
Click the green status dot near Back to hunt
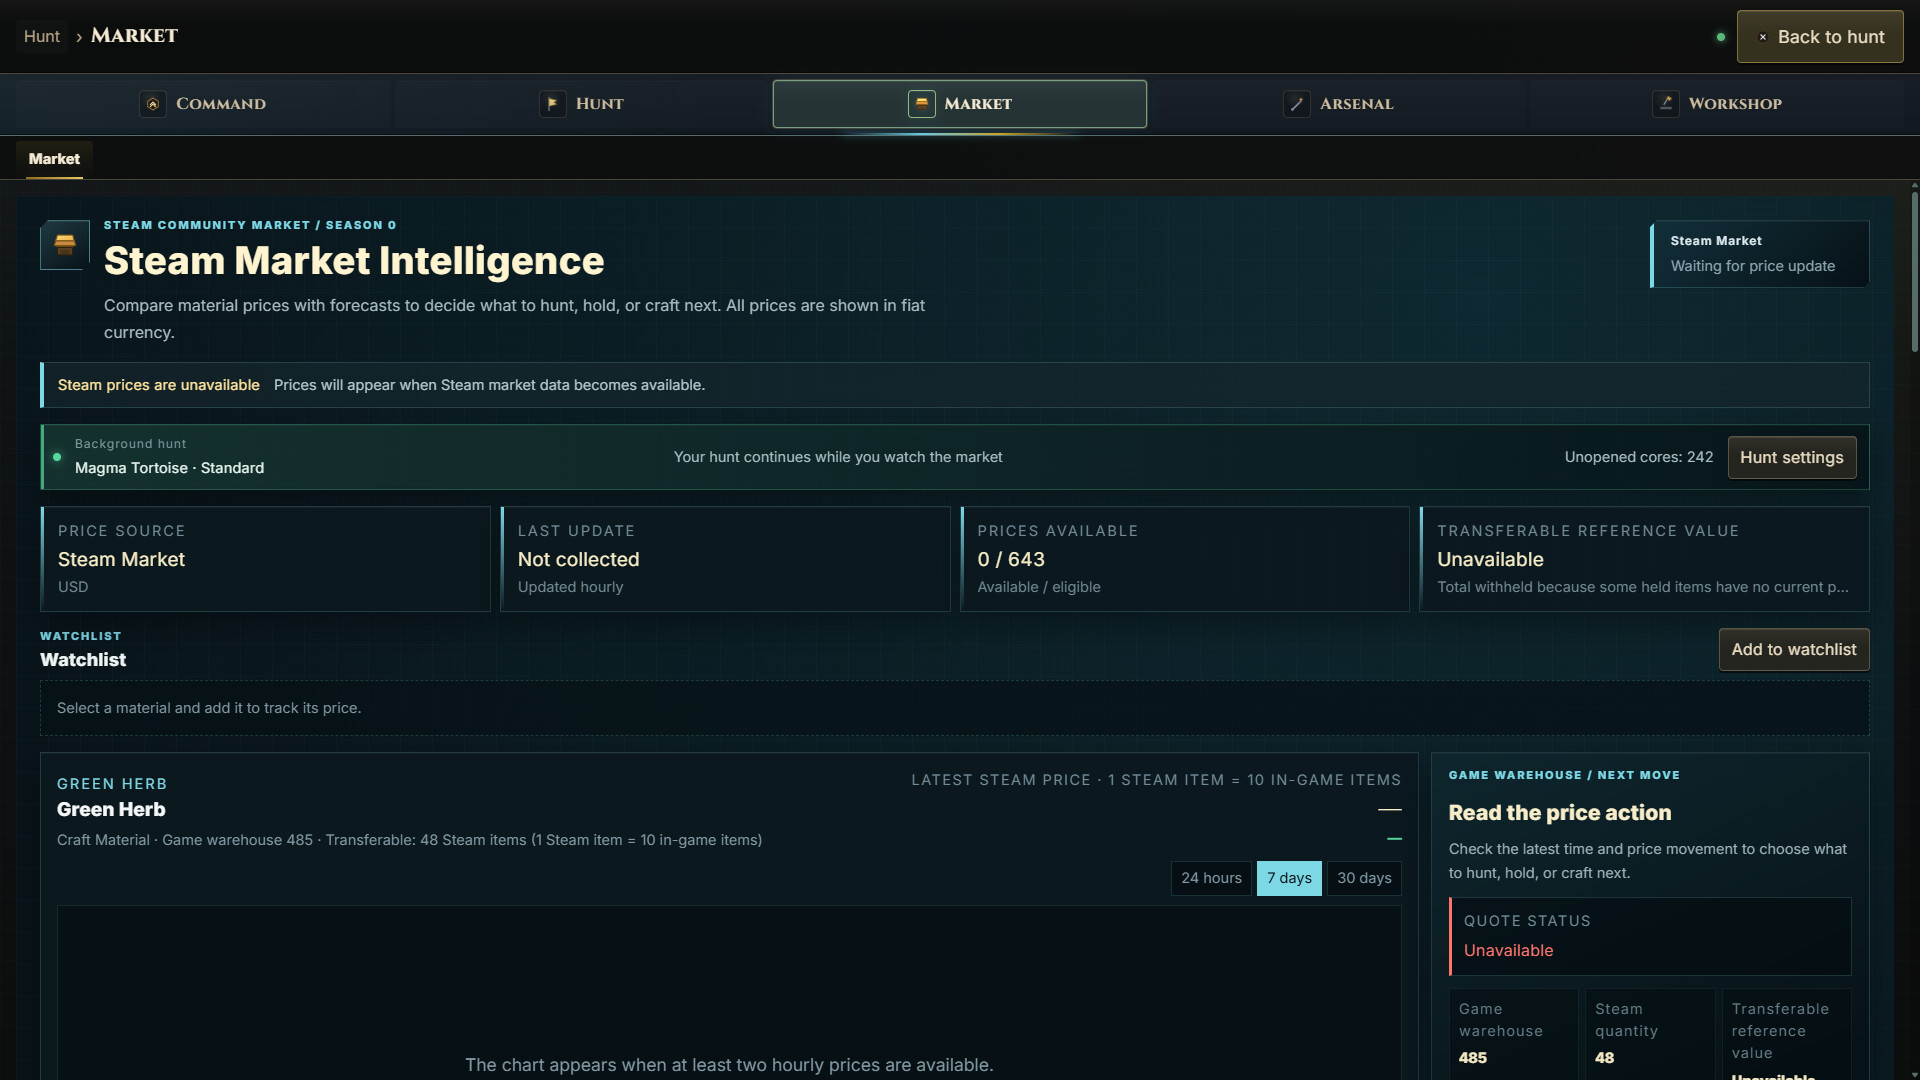(x=1721, y=37)
